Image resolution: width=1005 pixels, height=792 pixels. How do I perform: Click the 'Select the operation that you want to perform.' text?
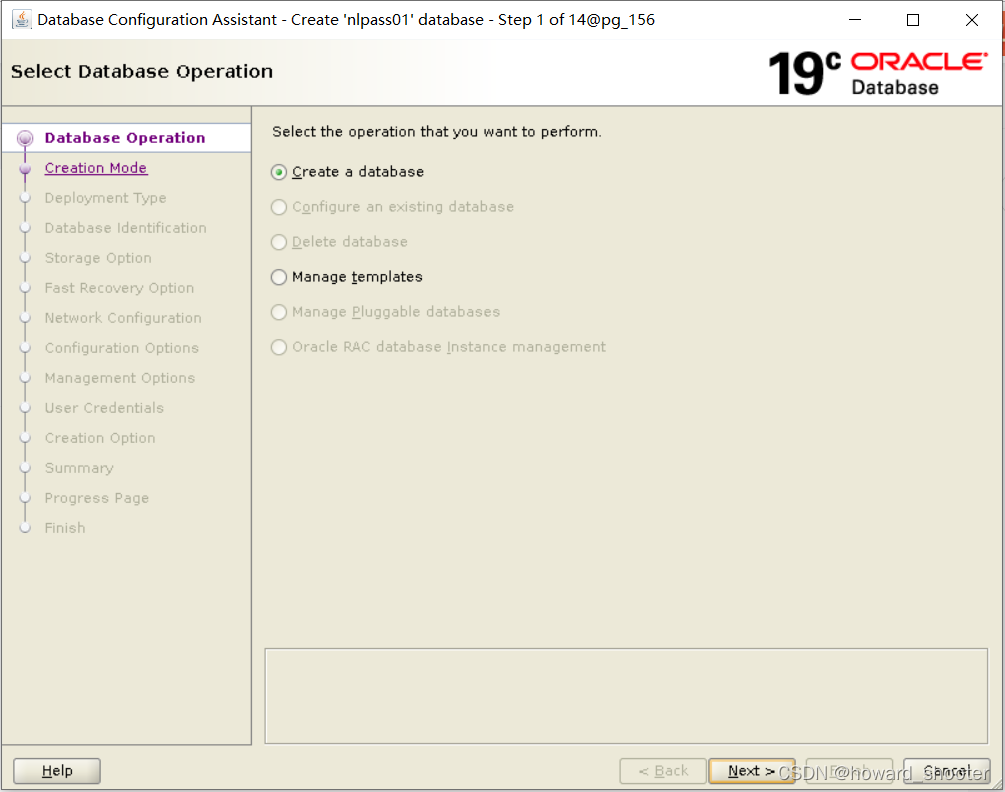click(436, 132)
